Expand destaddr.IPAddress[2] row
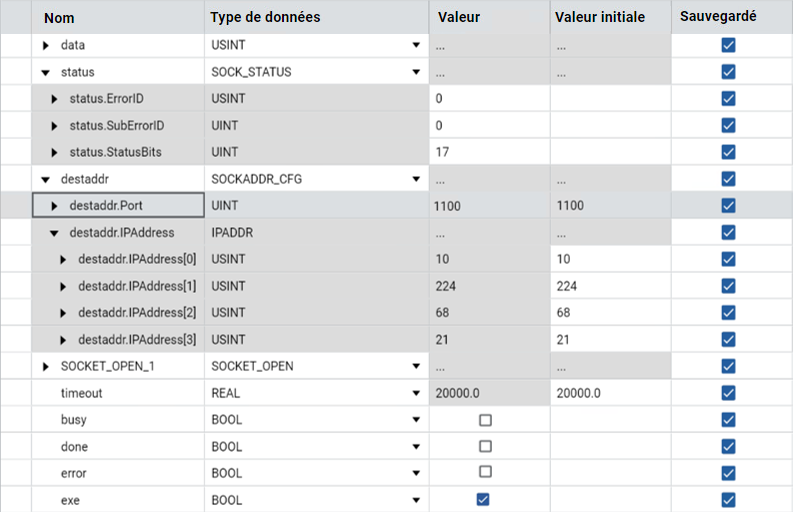 tap(63, 313)
